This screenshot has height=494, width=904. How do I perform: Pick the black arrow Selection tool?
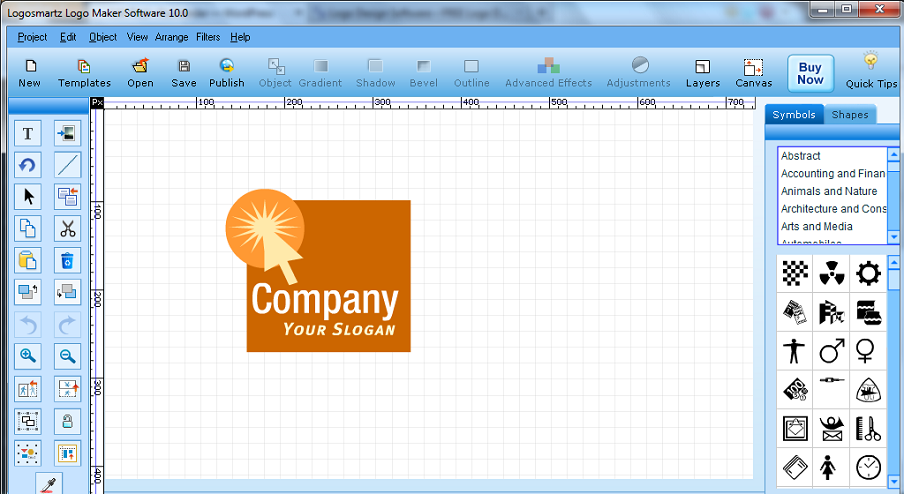coord(28,197)
